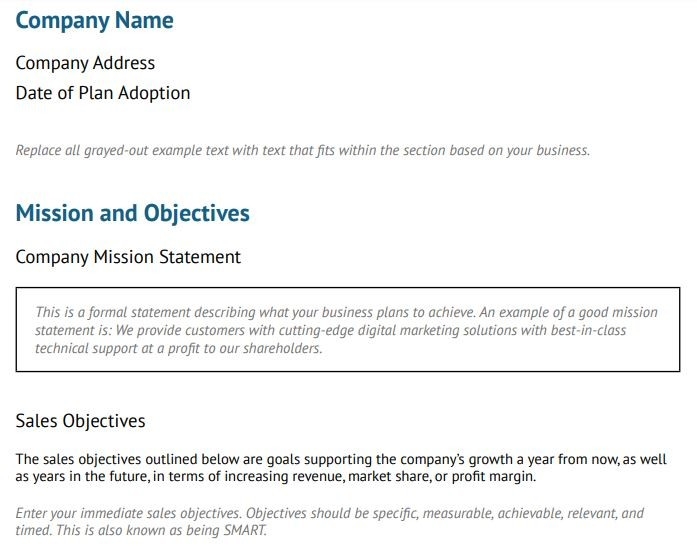Click the Date of Plan Adoption line
This screenshot has width=697, height=554.
(102, 93)
